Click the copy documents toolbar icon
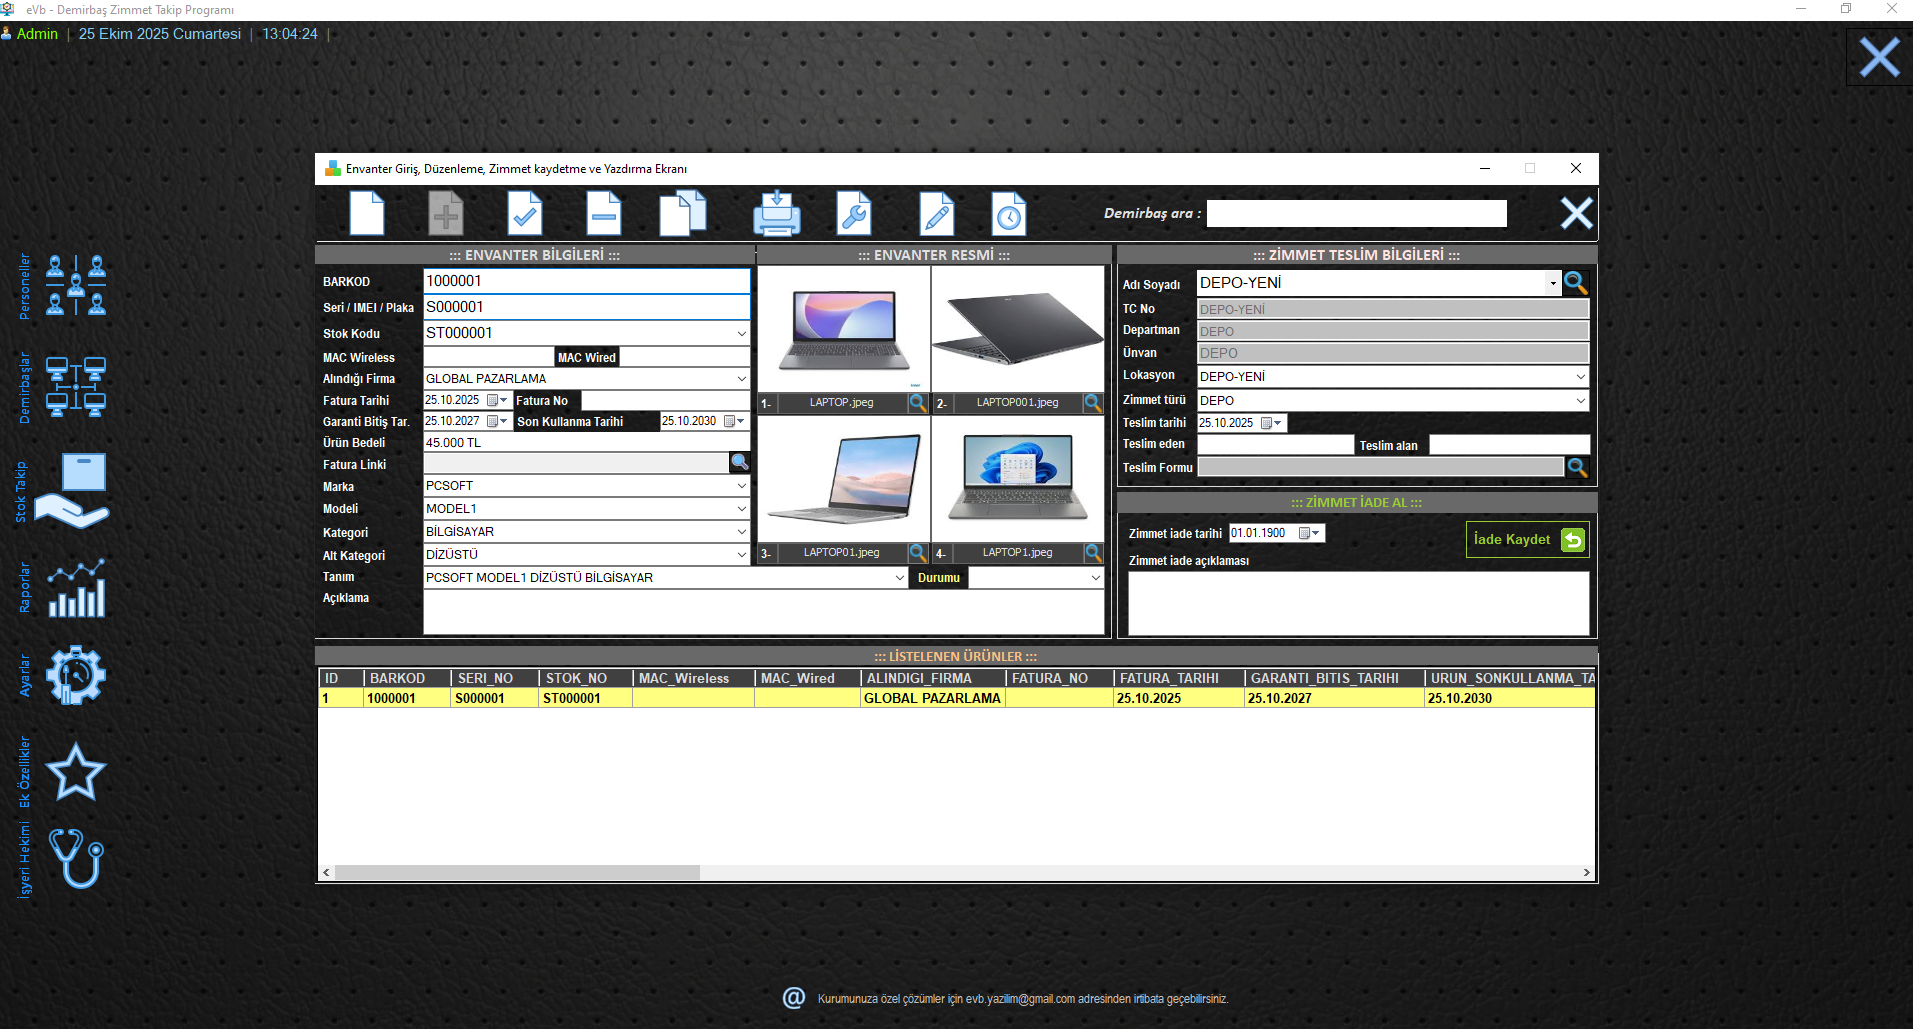Viewport: 1913px width, 1029px height. point(683,213)
